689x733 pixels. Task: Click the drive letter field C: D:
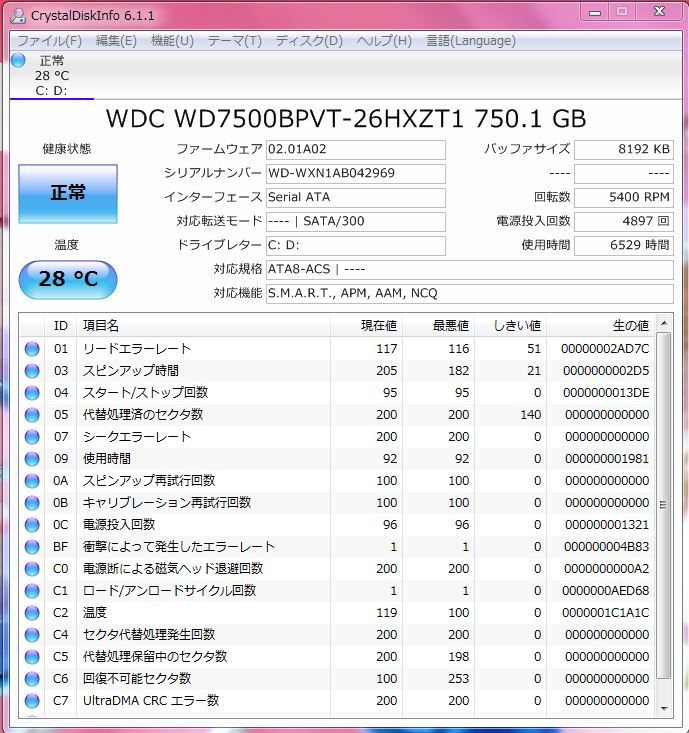pos(355,245)
